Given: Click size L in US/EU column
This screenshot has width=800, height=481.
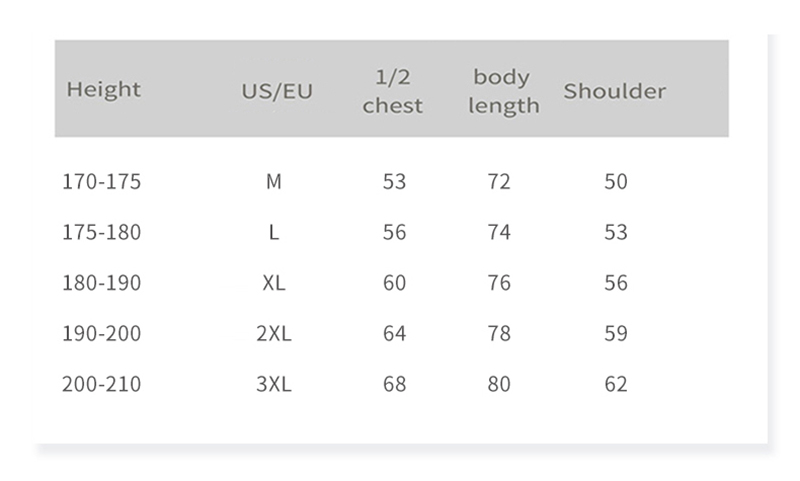Looking at the screenshot, I should (x=274, y=232).
